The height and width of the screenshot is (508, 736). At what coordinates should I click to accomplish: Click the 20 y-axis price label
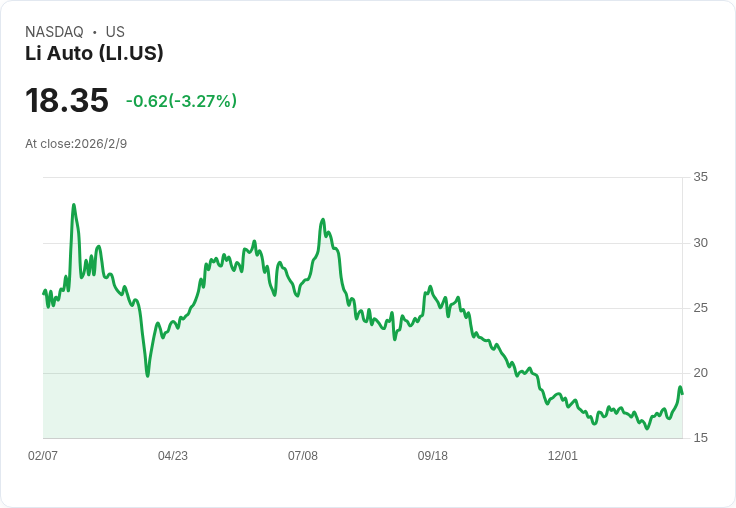pos(701,373)
